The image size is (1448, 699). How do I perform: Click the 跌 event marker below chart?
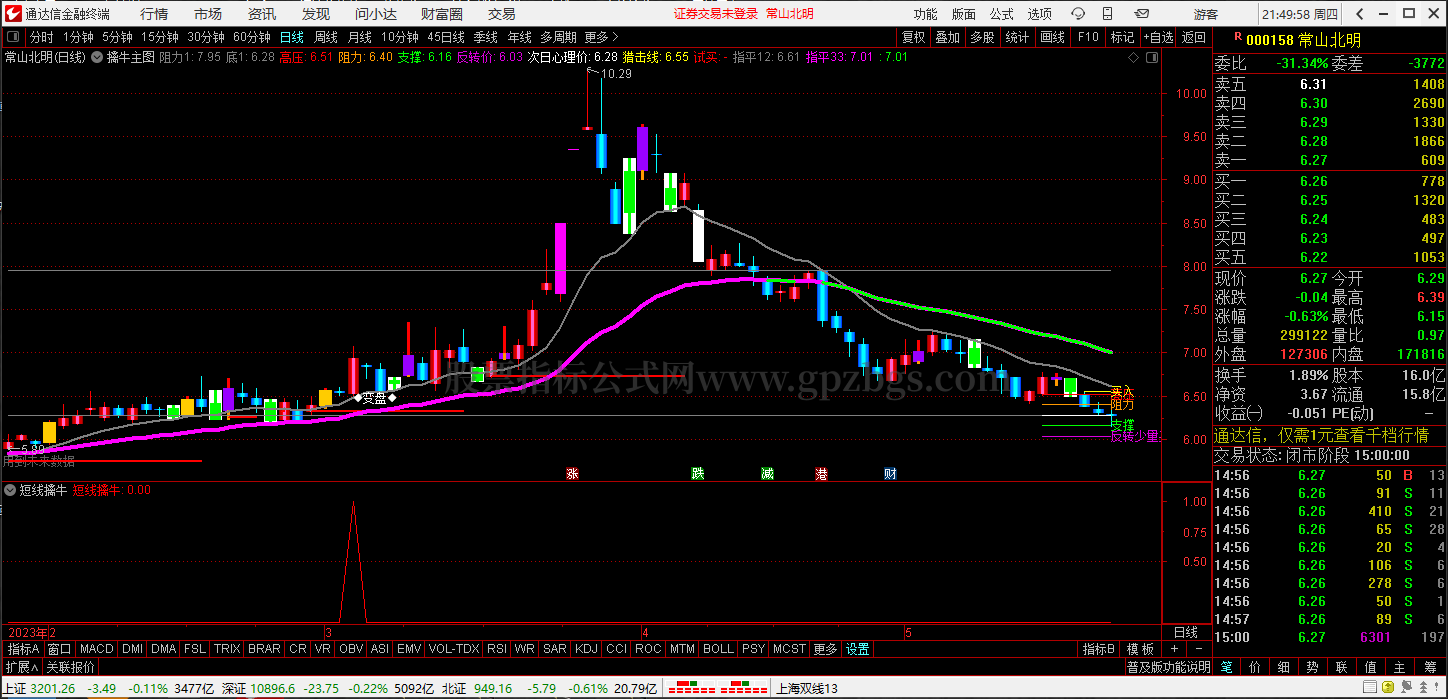(x=697, y=473)
